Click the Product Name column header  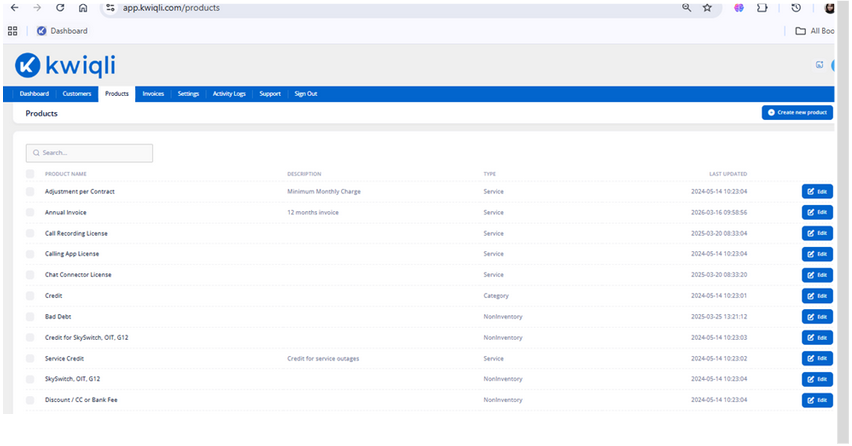[66, 174]
